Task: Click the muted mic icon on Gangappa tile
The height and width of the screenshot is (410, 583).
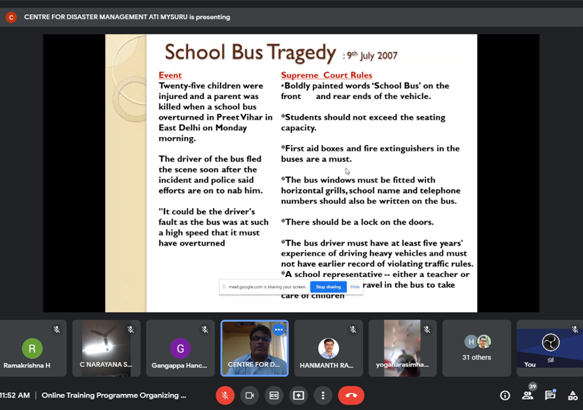Action: (205, 329)
